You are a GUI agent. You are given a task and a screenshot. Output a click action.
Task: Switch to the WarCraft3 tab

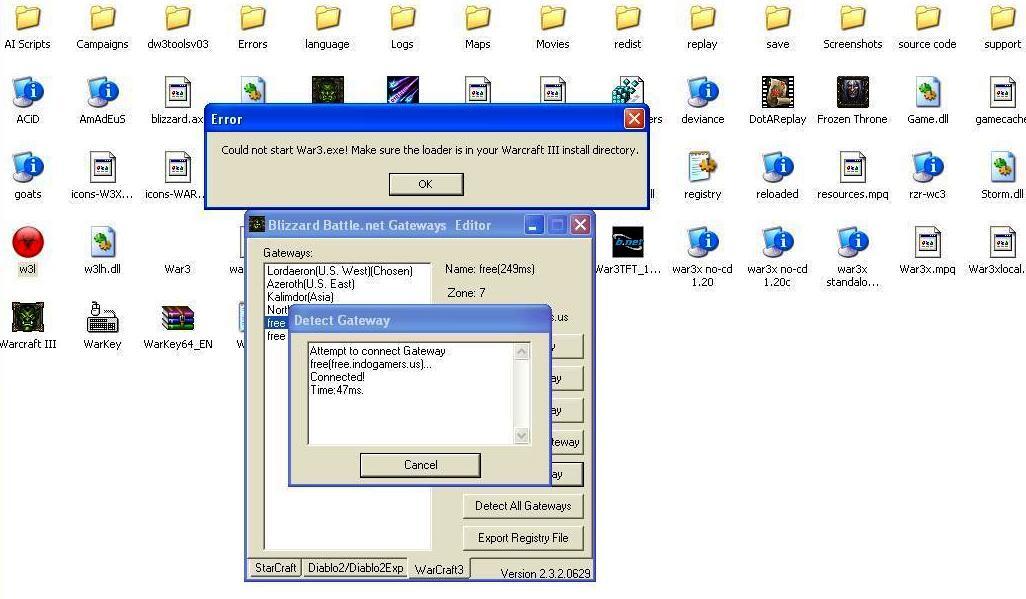(439, 570)
